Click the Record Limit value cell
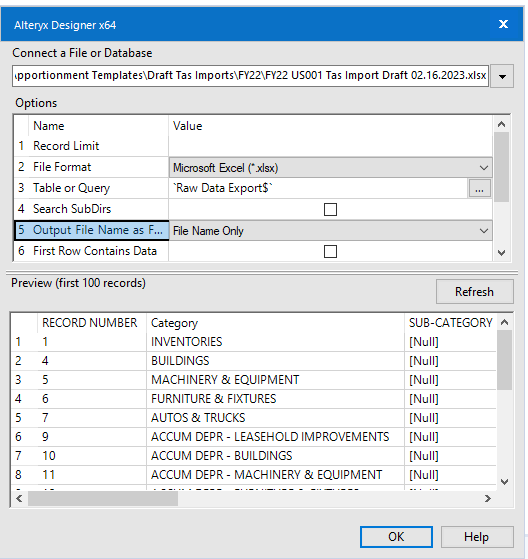Image resolution: width=528 pixels, height=559 pixels. tap(330, 146)
